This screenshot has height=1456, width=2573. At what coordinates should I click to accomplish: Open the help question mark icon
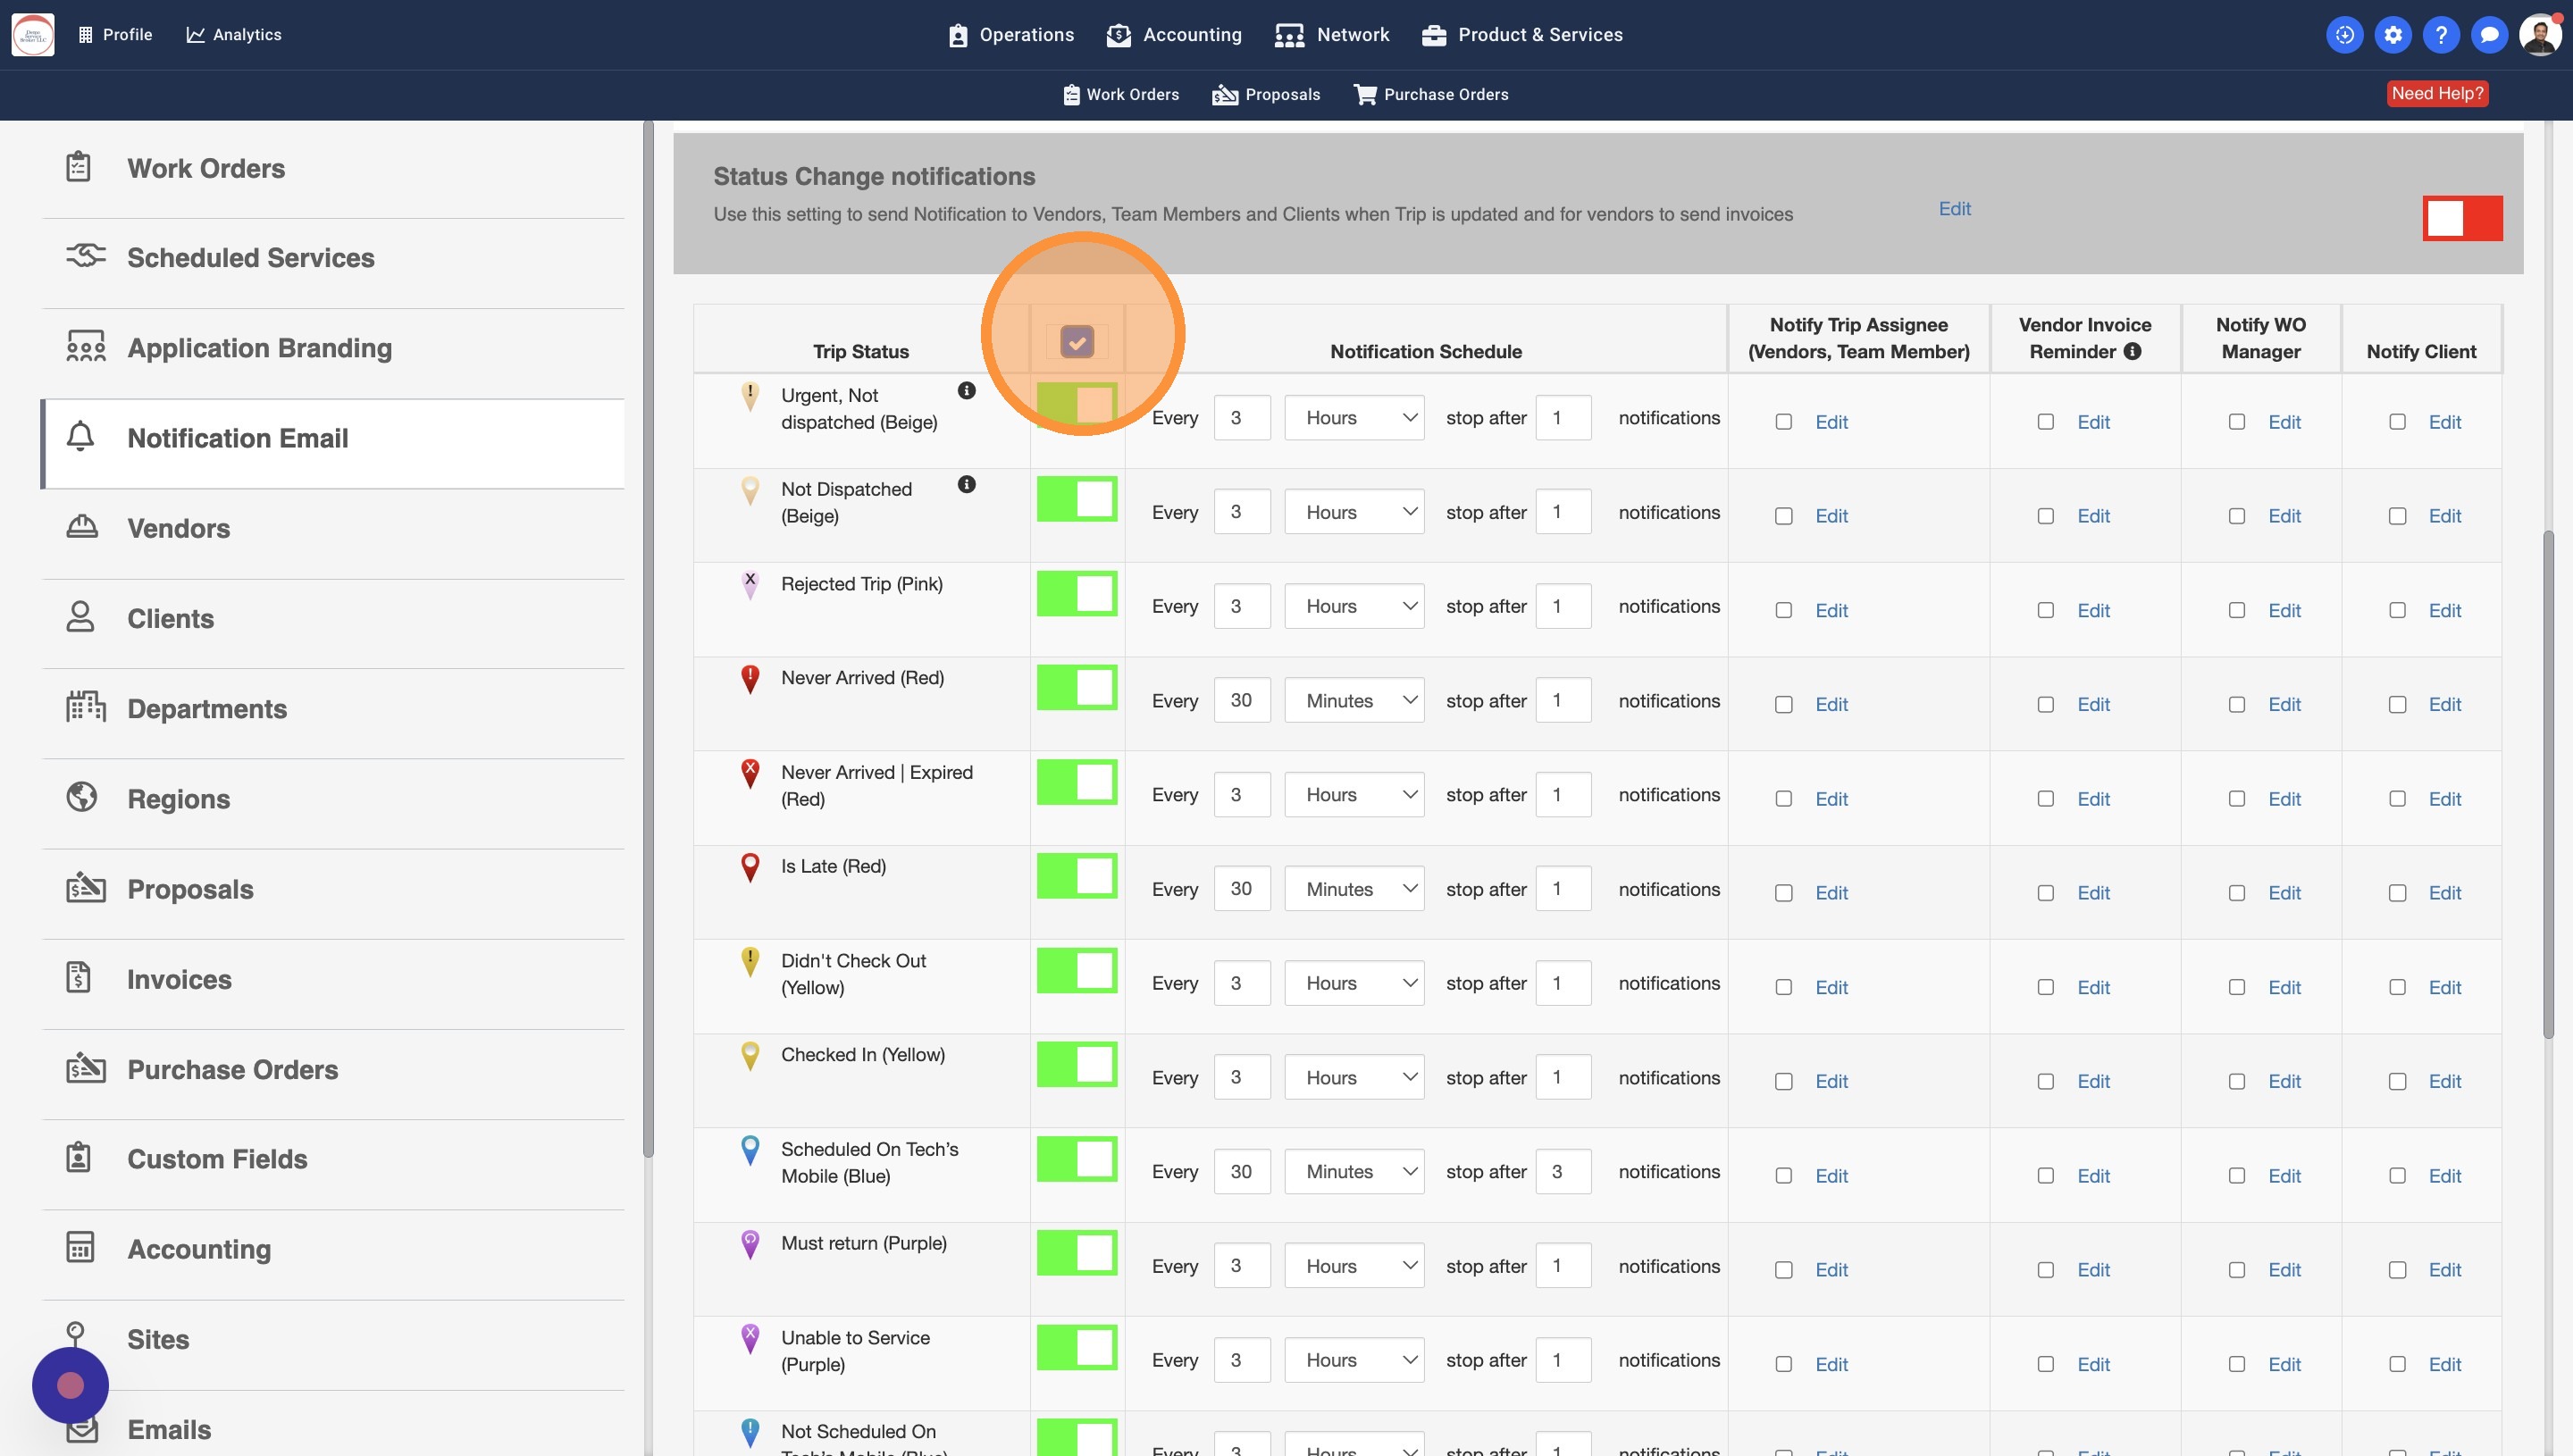click(x=2440, y=35)
